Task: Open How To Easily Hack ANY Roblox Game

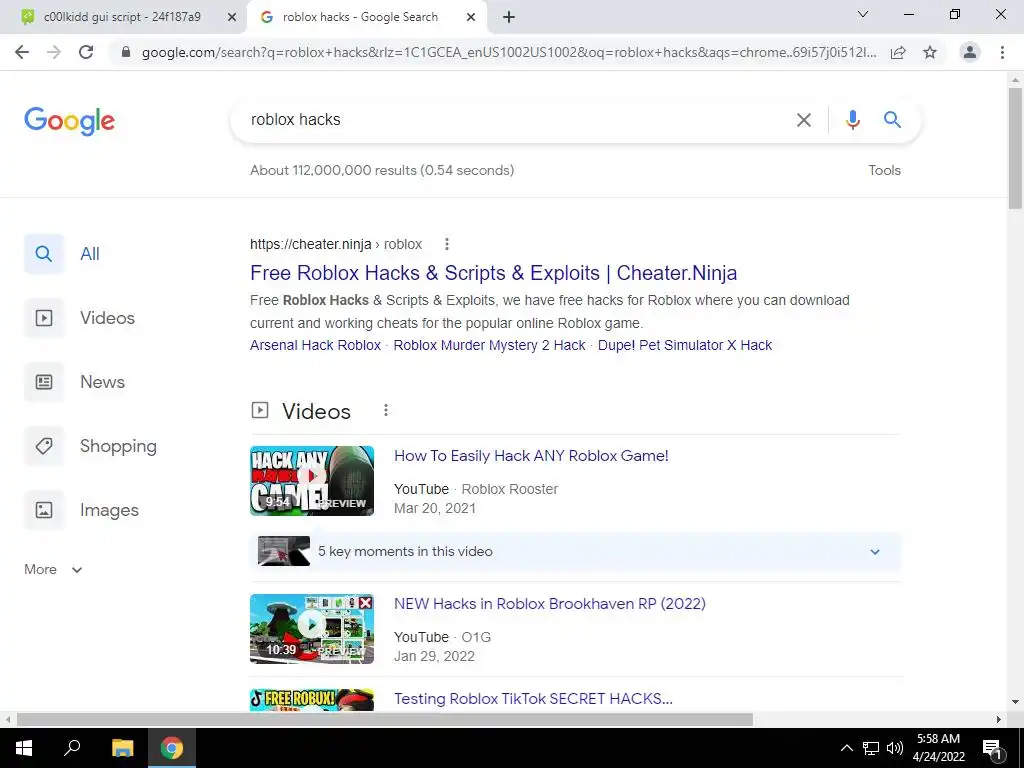Action: coord(531,456)
